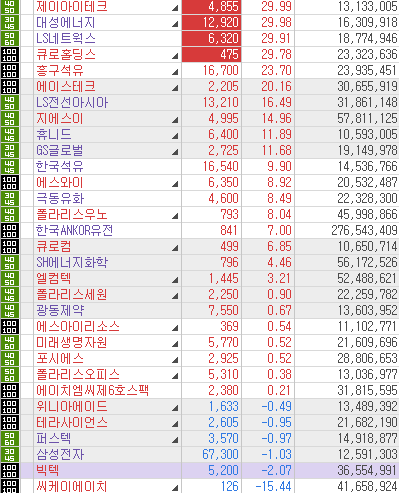Click the 30/45 margin badge beside 극동유화
399x493 pixels.
click(10, 199)
